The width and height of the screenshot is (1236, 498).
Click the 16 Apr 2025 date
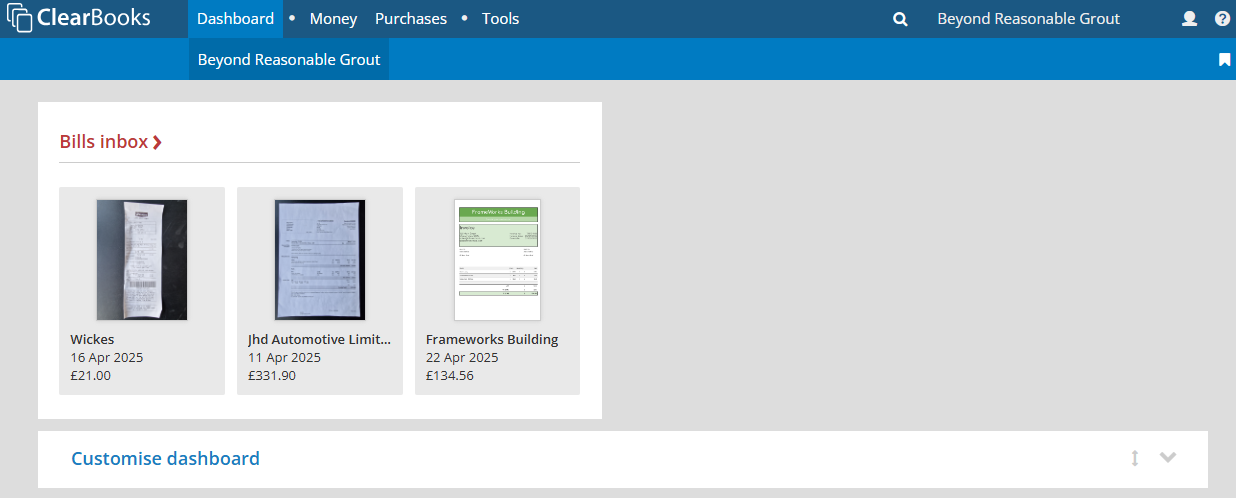pyautogui.click(x=107, y=357)
